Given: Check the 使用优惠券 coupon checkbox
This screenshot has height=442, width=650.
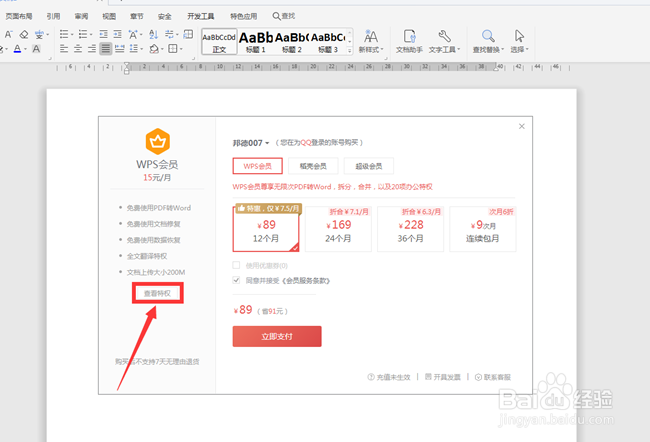Looking at the screenshot, I should coord(236,265).
